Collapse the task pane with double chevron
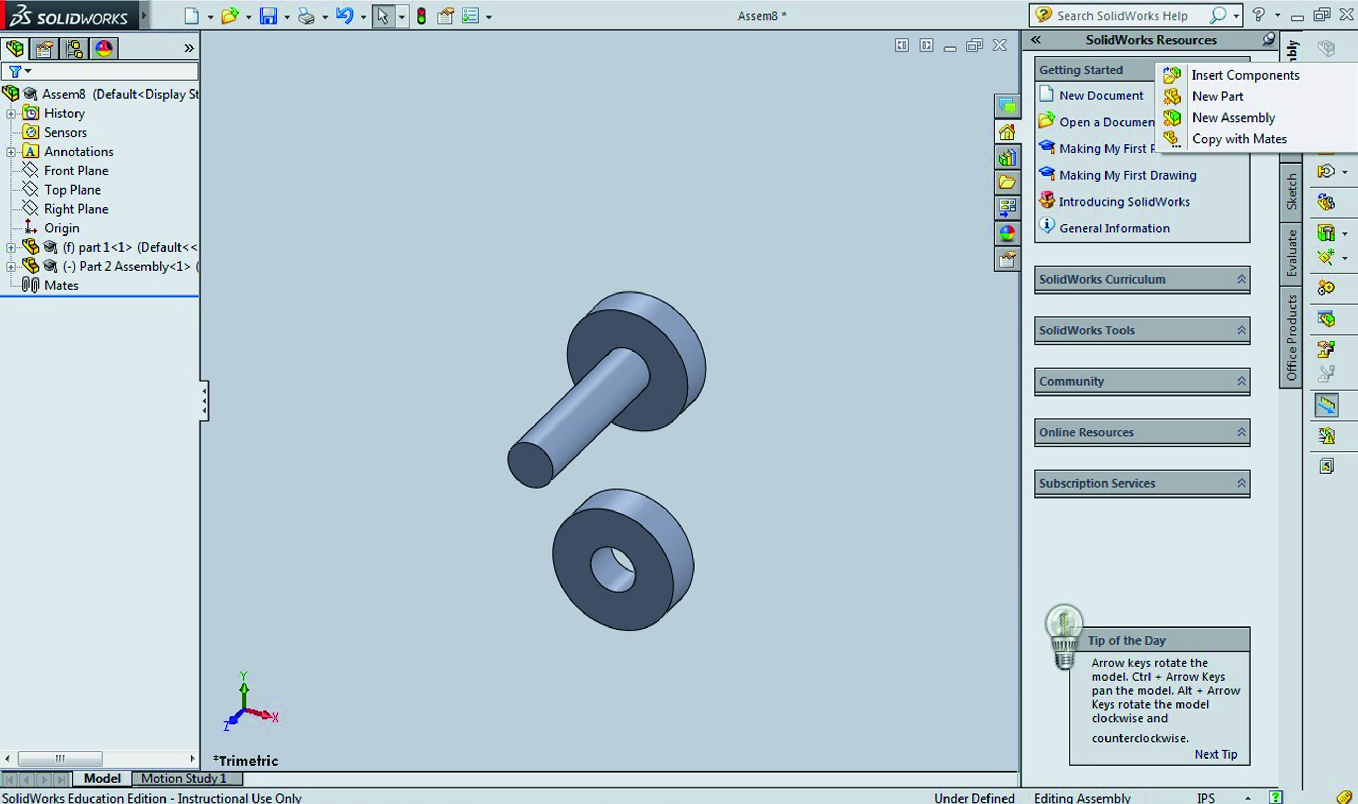The image size is (1358, 804). click(x=1036, y=40)
